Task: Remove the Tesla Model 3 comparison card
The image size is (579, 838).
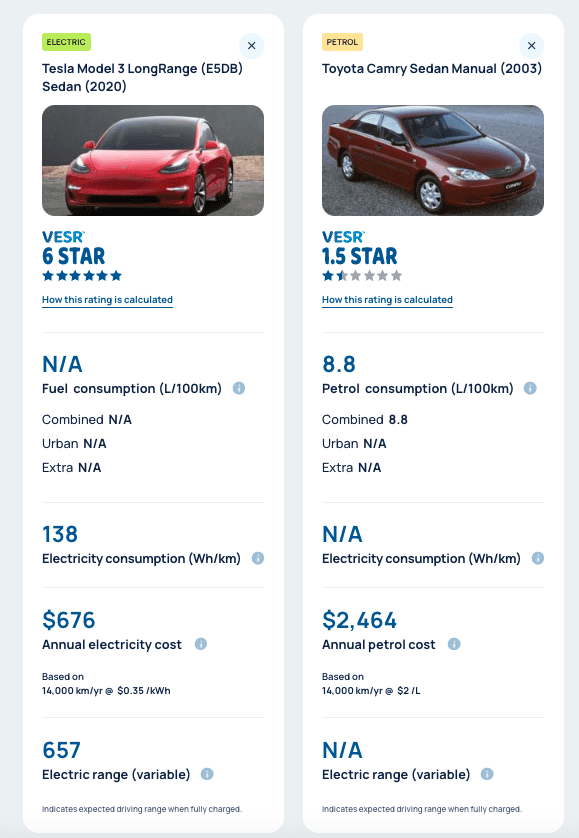Action: pyautogui.click(x=251, y=46)
